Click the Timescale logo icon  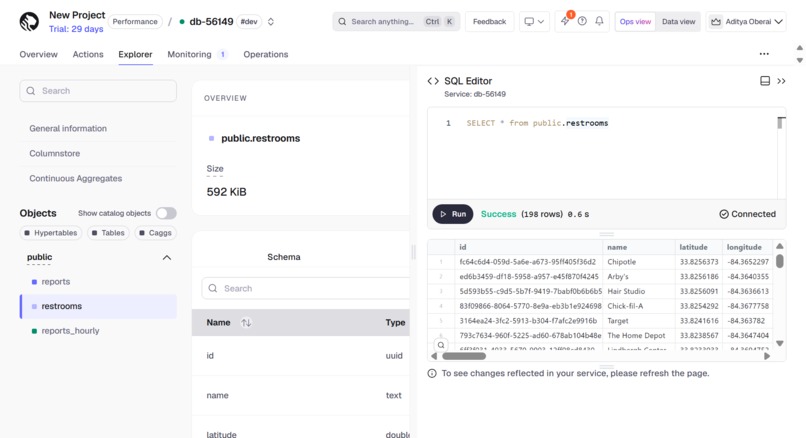29,22
